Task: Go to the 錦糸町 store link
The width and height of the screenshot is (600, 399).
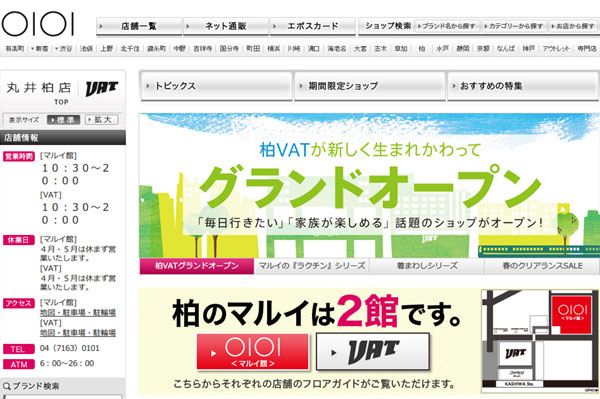Action: (x=157, y=49)
